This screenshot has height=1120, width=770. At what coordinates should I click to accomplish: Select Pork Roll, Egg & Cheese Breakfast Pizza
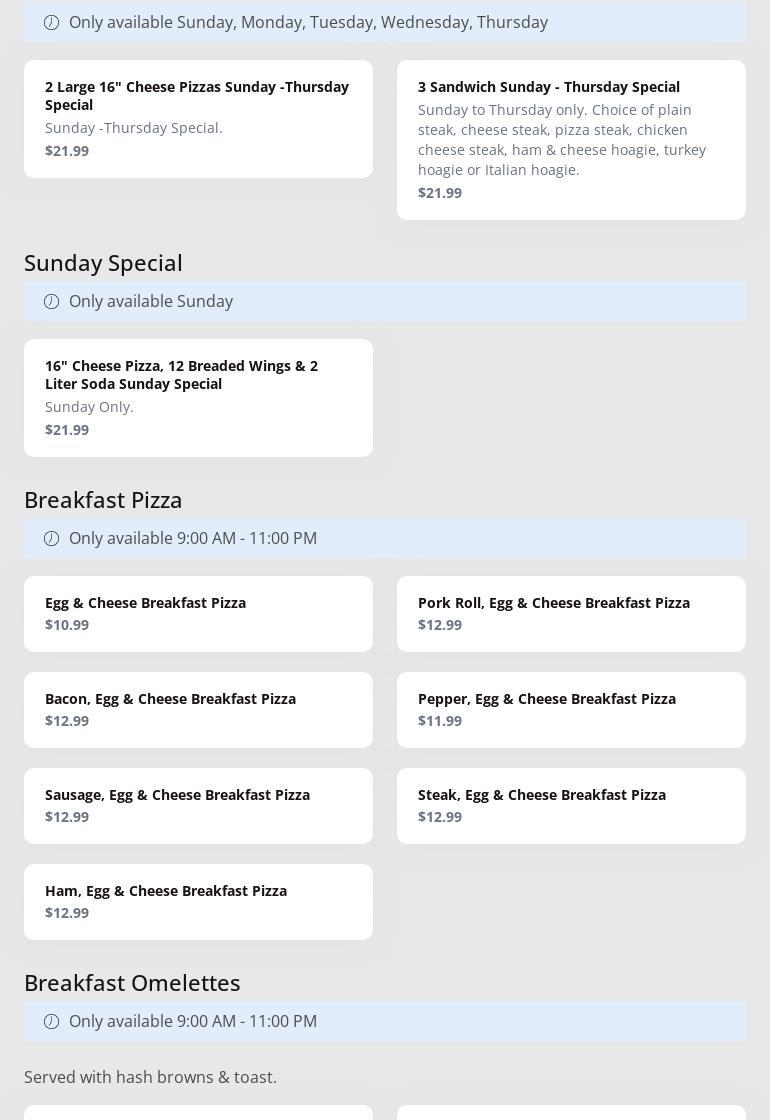tap(571, 613)
